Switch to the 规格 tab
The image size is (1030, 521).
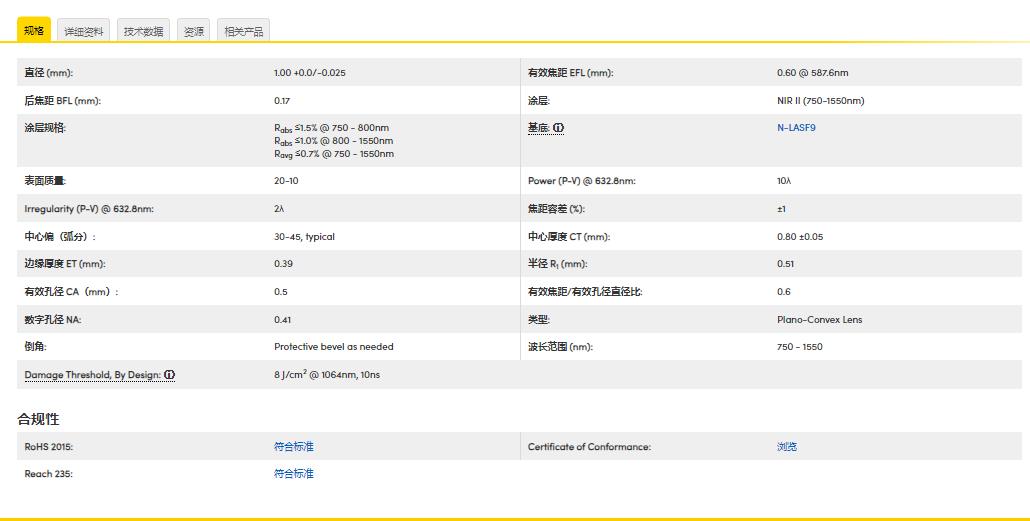(x=34, y=31)
